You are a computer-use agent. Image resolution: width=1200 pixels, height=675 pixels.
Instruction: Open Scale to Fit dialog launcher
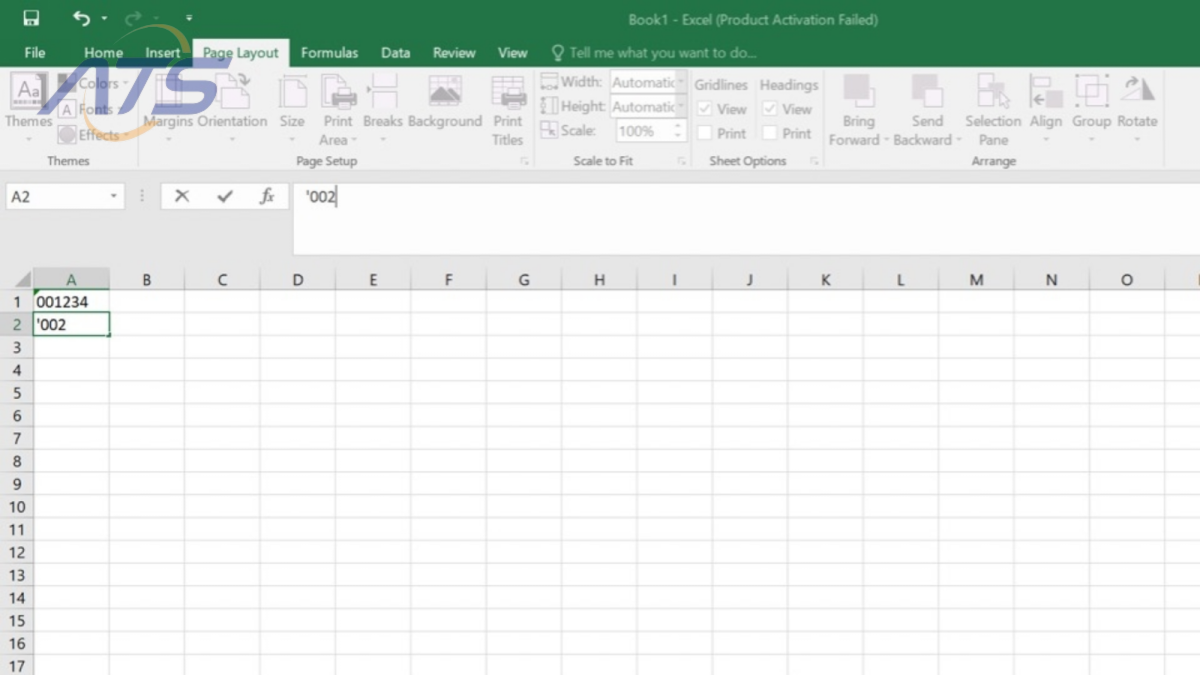click(681, 161)
